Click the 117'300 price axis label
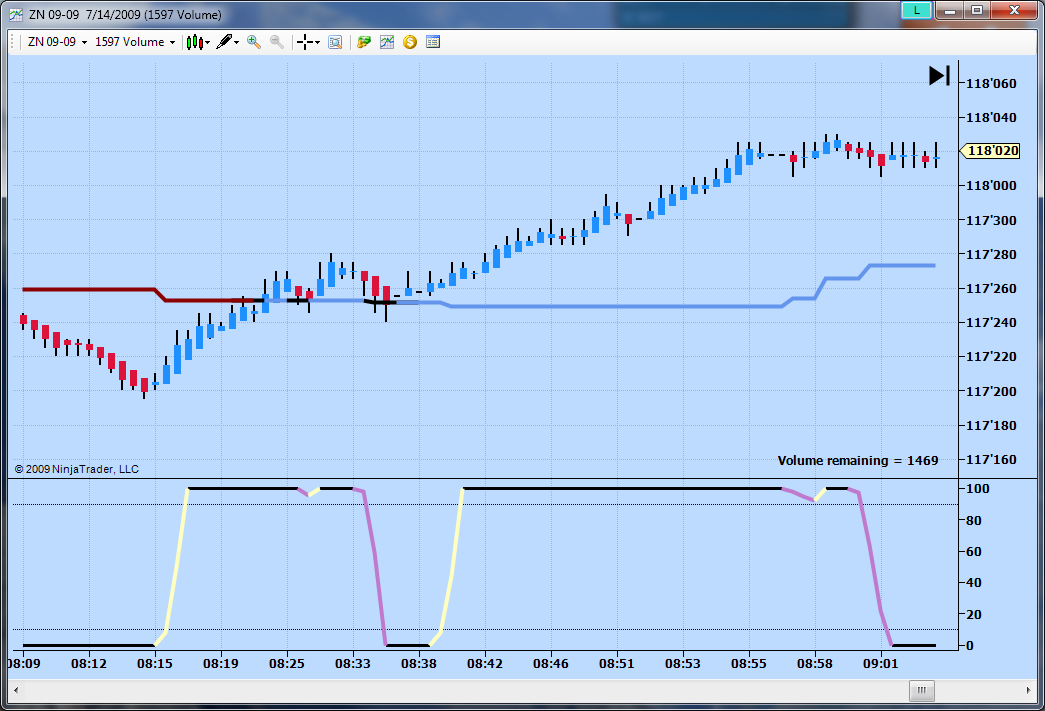1045x711 pixels. coord(991,220)
